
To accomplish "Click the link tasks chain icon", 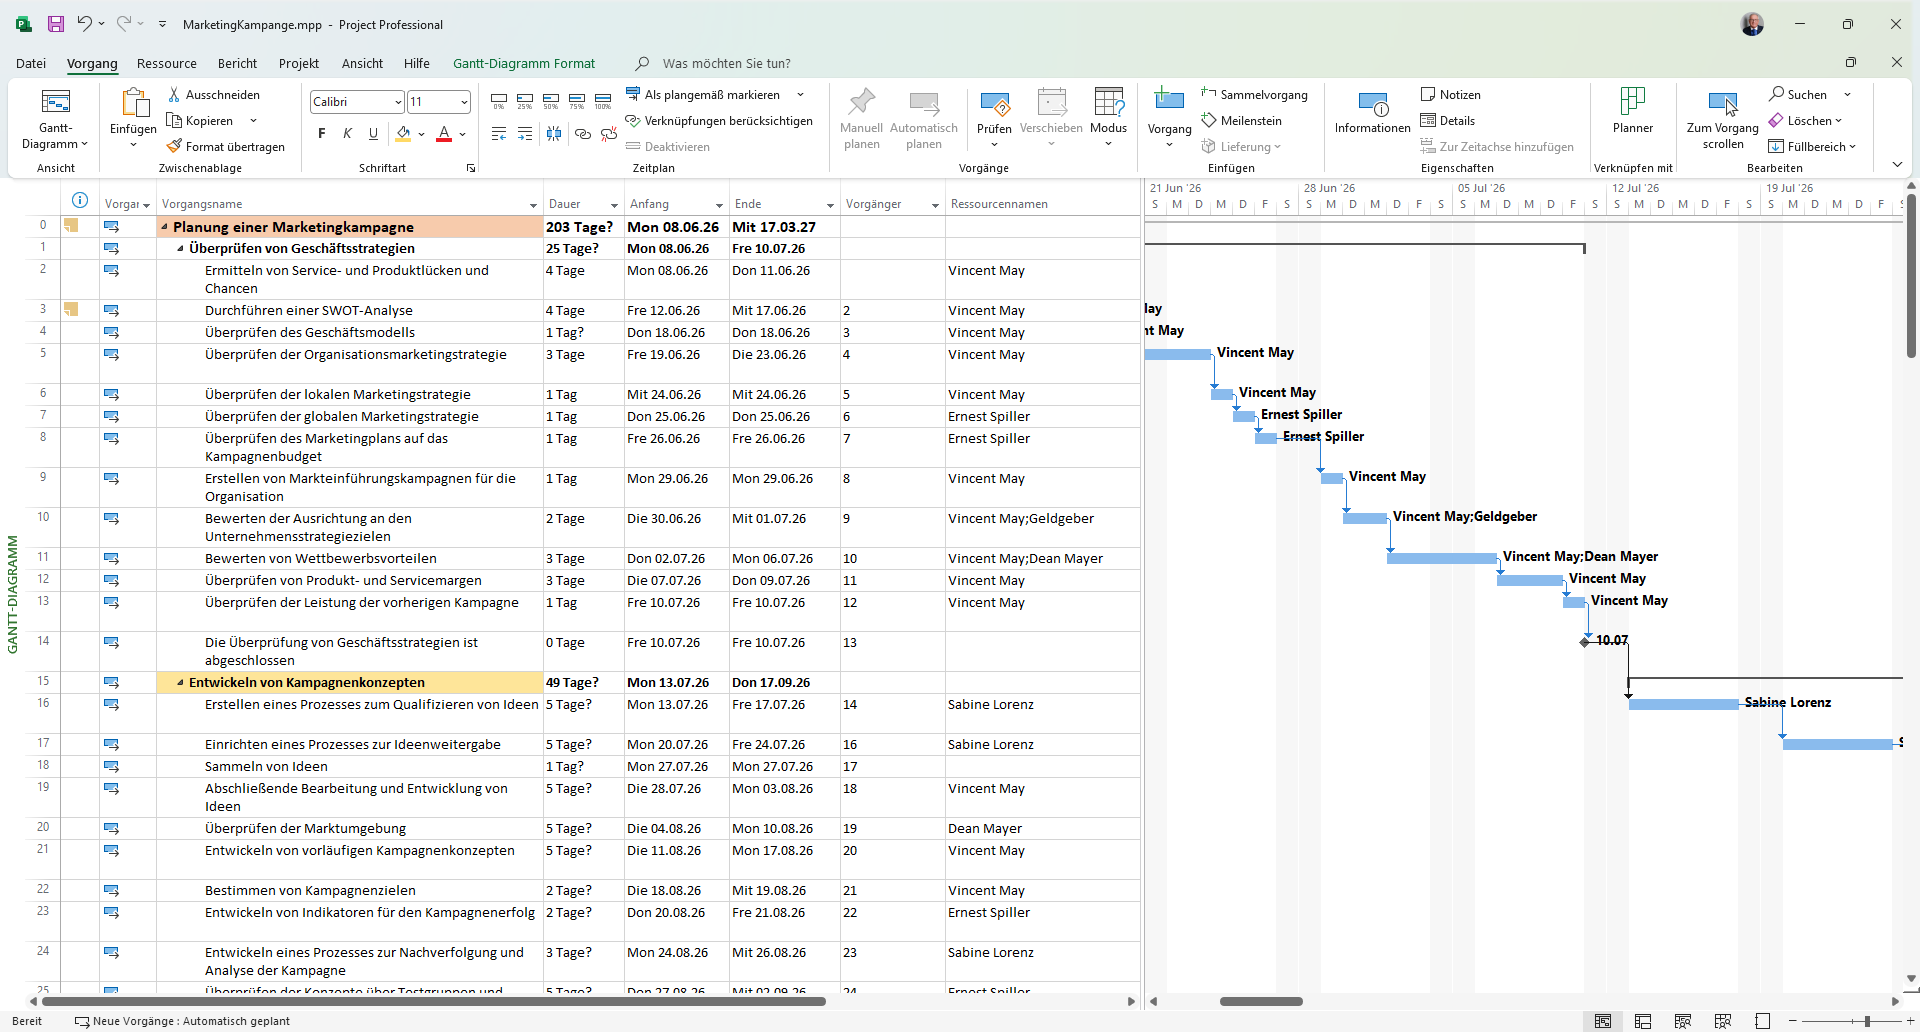I will [x=583, y=133].
